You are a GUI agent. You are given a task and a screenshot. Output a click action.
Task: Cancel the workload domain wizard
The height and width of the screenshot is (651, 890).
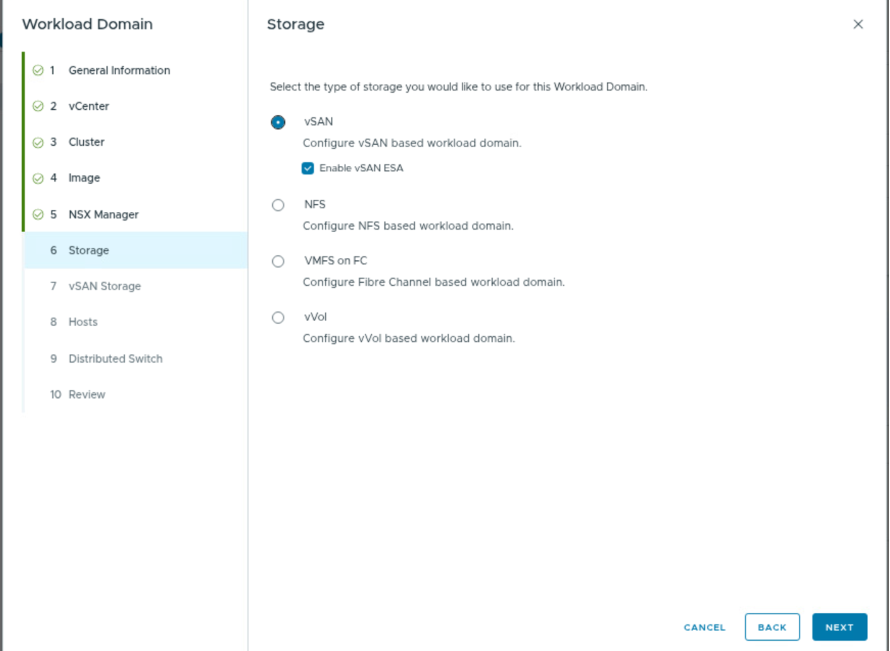click(704, 627)
